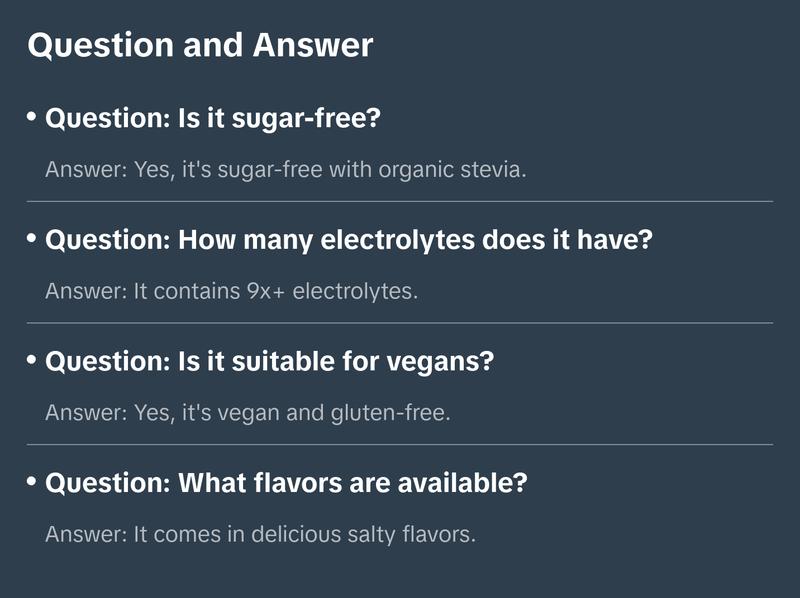
Task: Click the answer starting 'It contains'
Action: 231,291
